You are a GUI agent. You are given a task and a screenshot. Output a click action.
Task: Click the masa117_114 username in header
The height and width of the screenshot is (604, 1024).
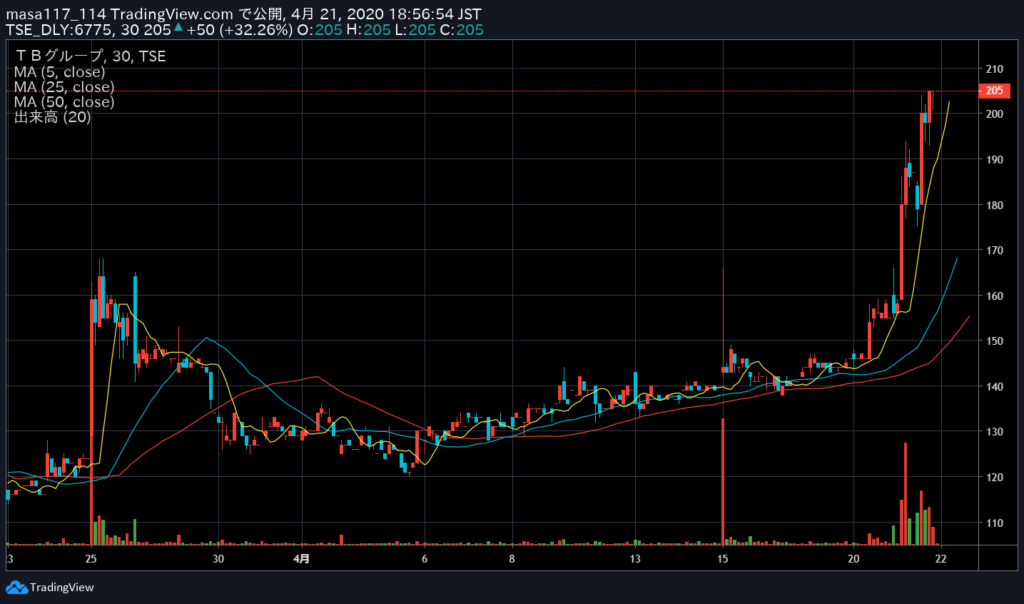[x=56, y=14]
